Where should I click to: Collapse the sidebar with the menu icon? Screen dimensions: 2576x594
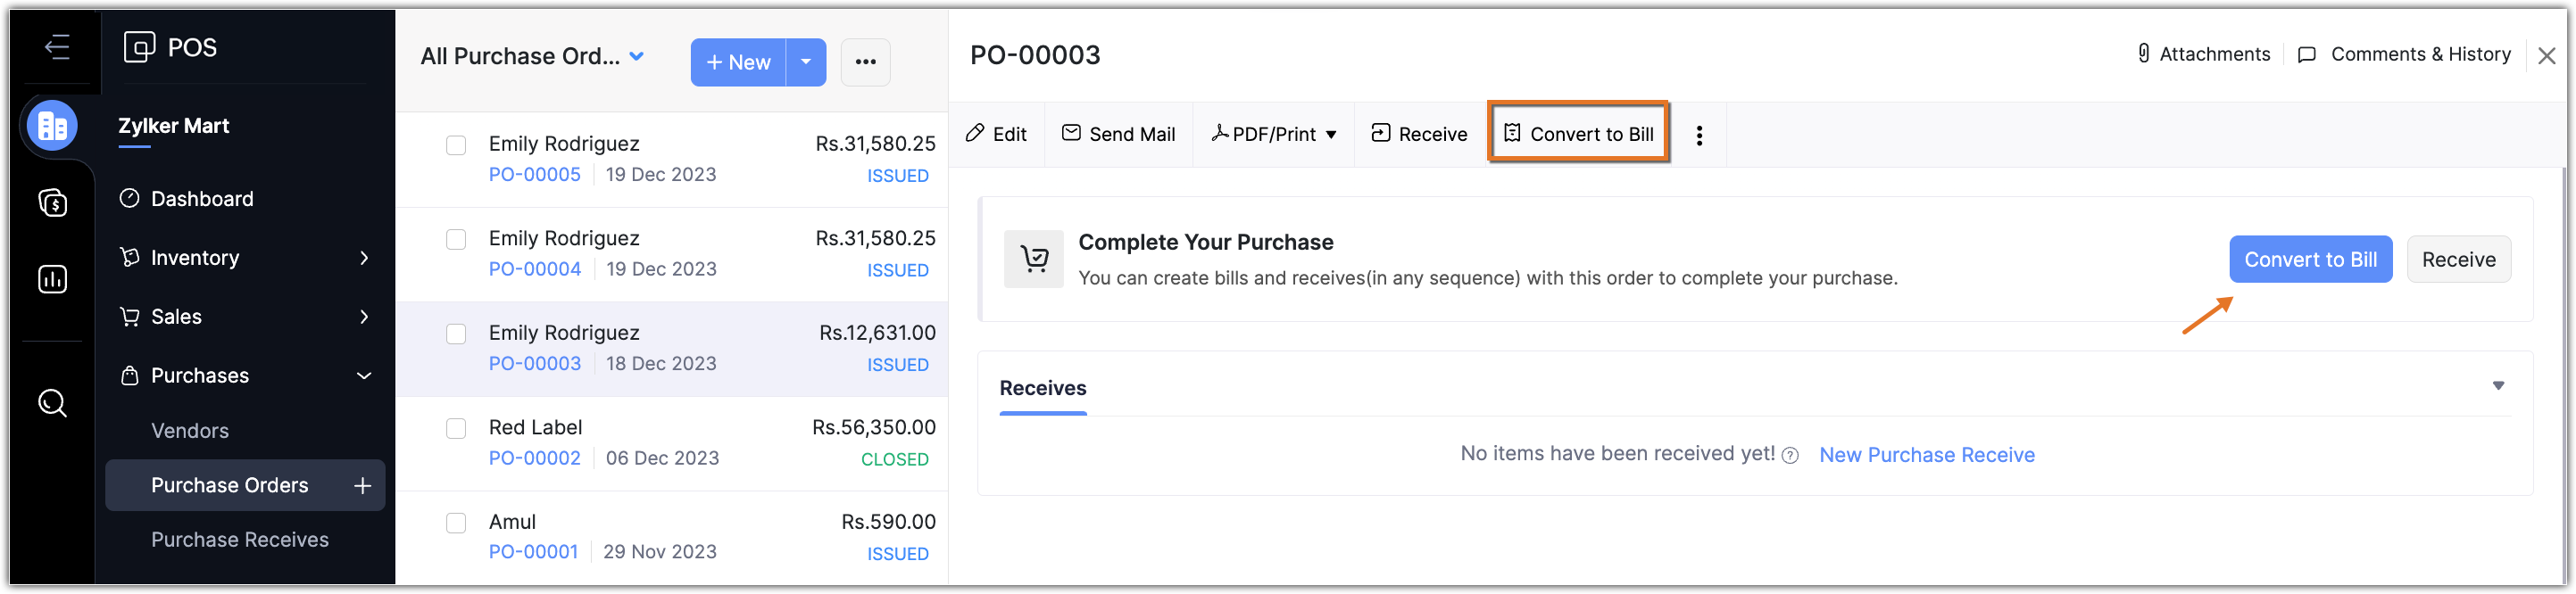click(x=57, y=47)
